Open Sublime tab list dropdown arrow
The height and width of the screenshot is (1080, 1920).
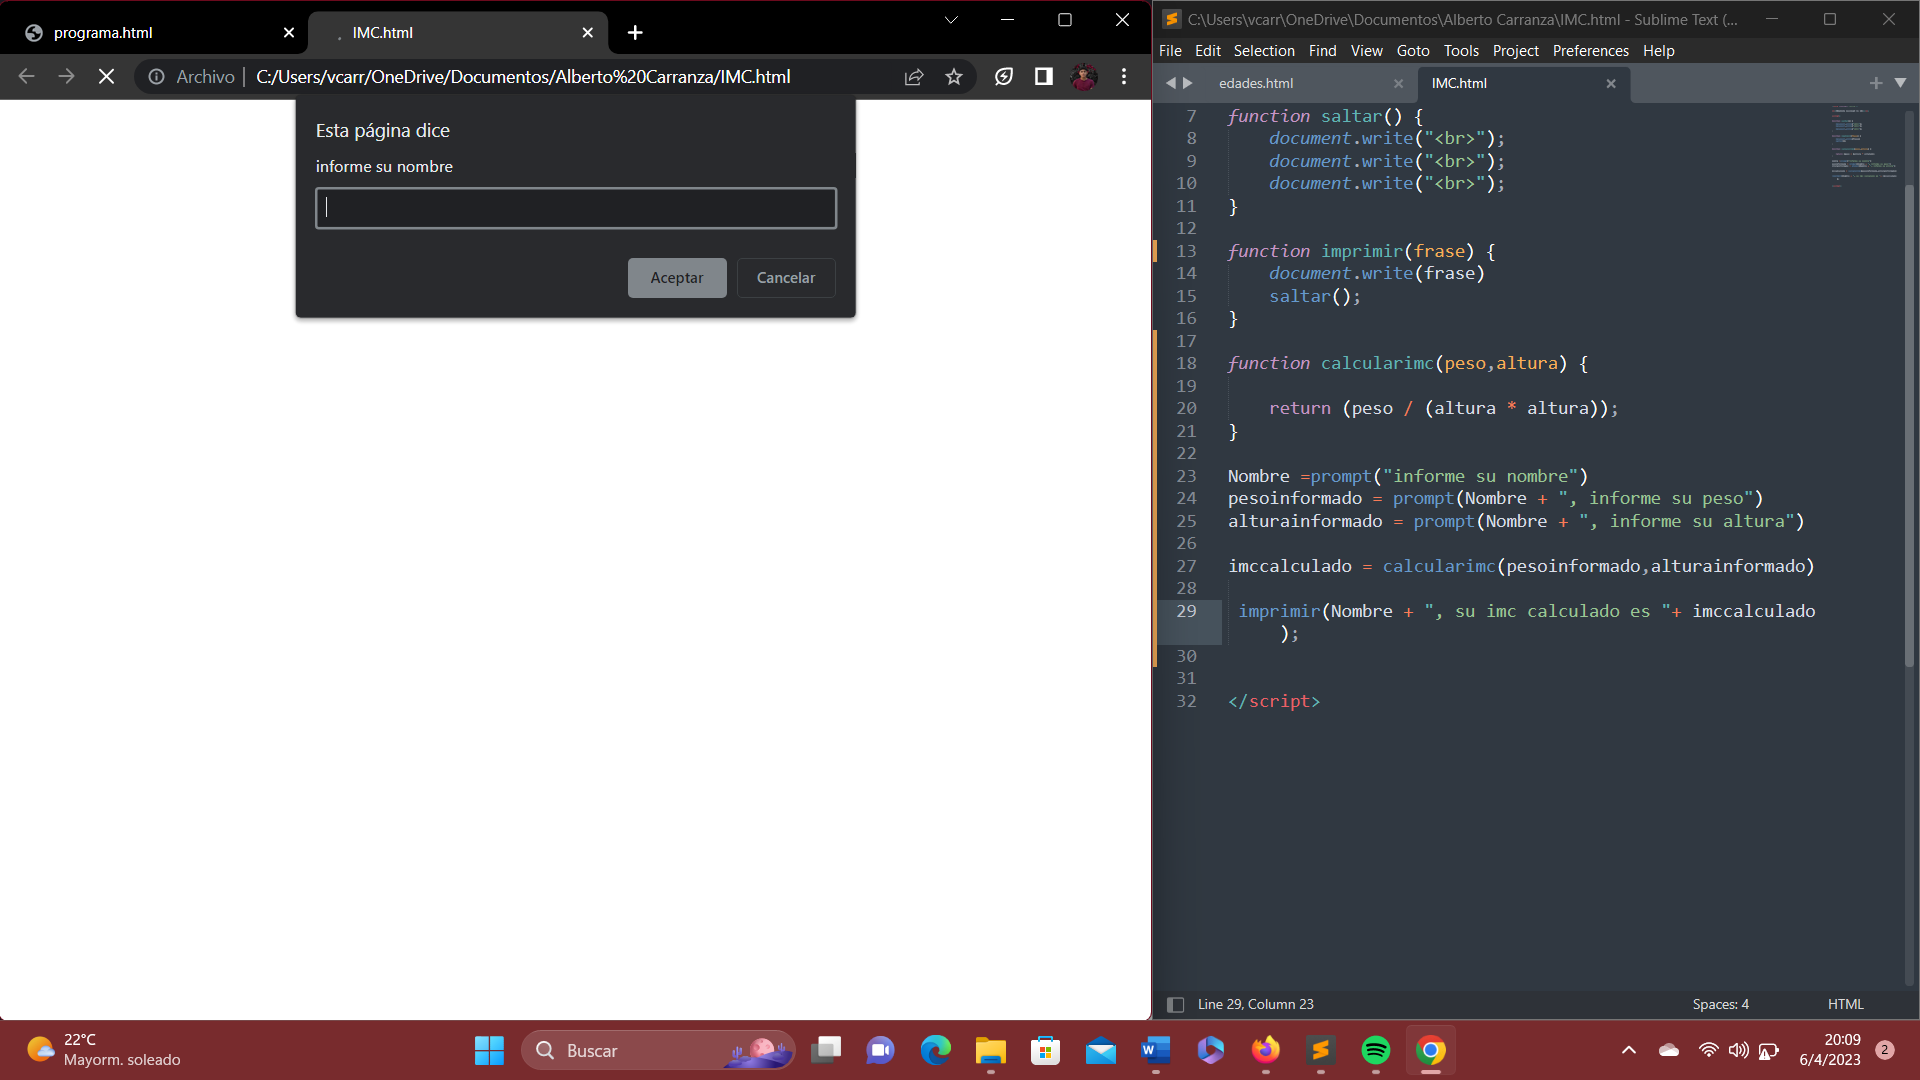click(1900, 83)
